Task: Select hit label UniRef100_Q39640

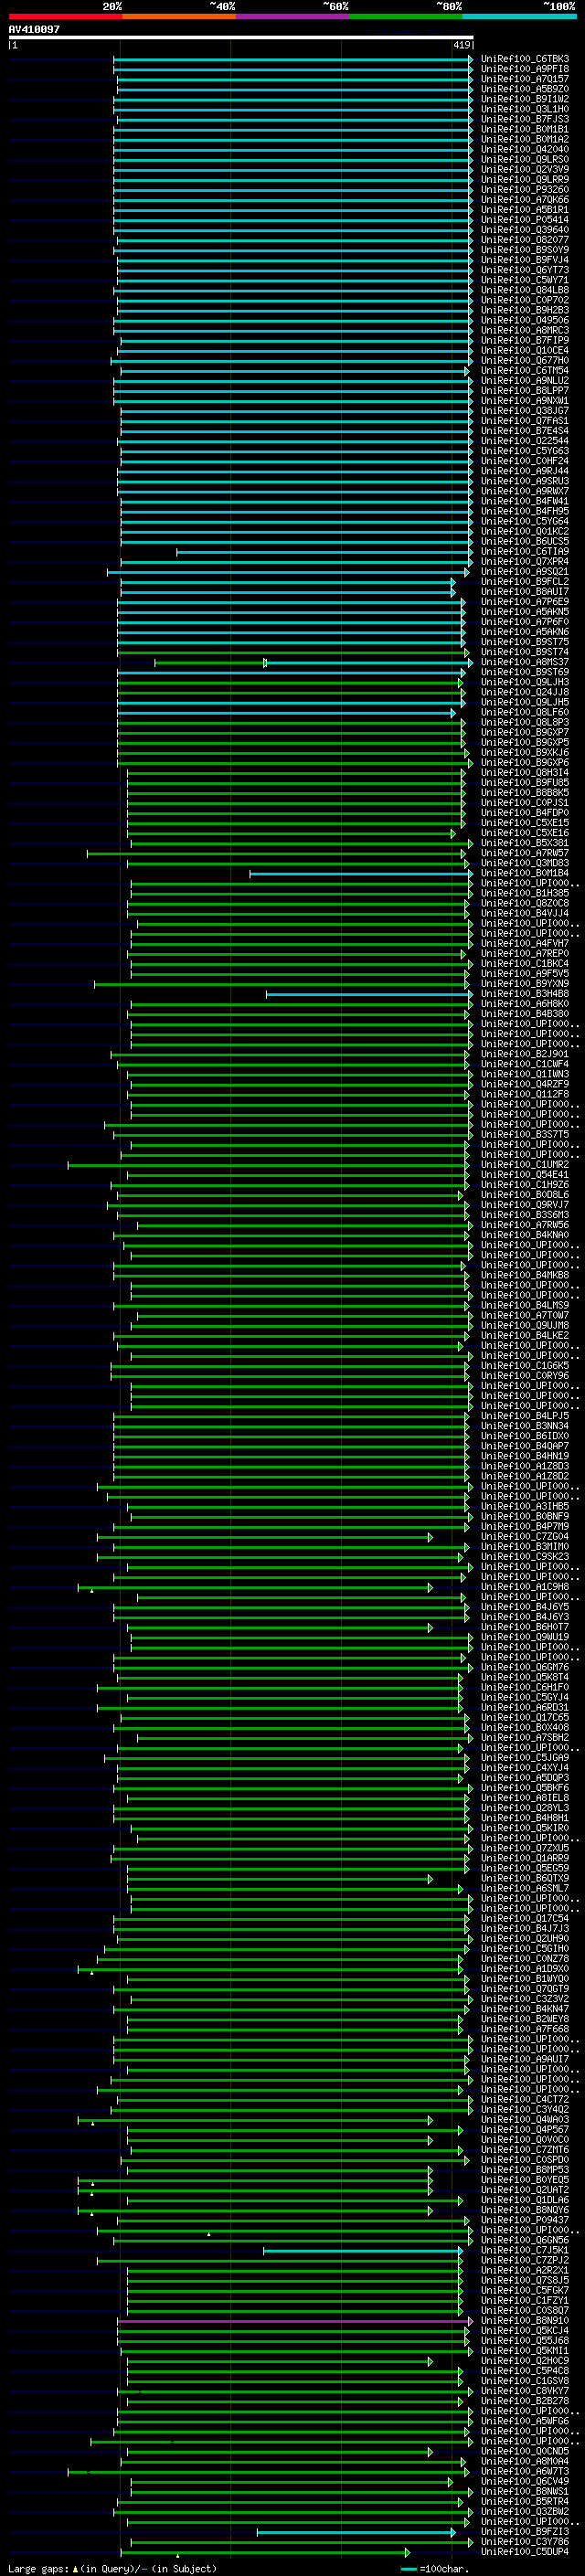Action: click(524, 230)
